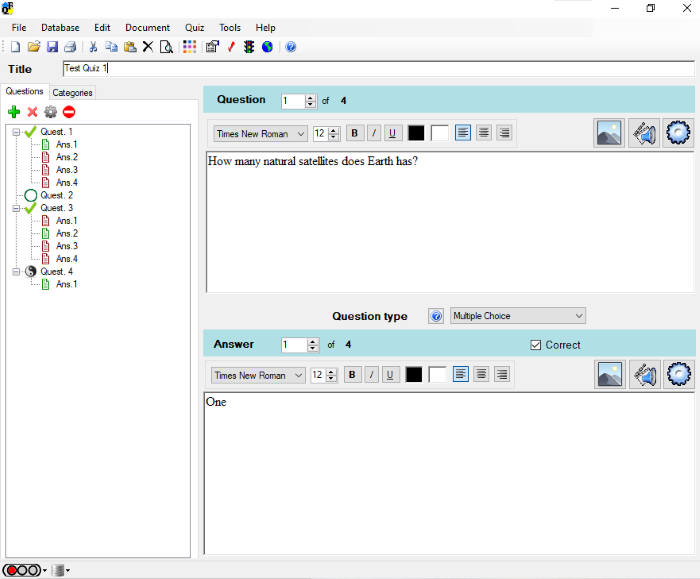The height and width of the screenshot is (579, 700).
Task: Collapse the Quest. 1 tree node
Action: 16,132
